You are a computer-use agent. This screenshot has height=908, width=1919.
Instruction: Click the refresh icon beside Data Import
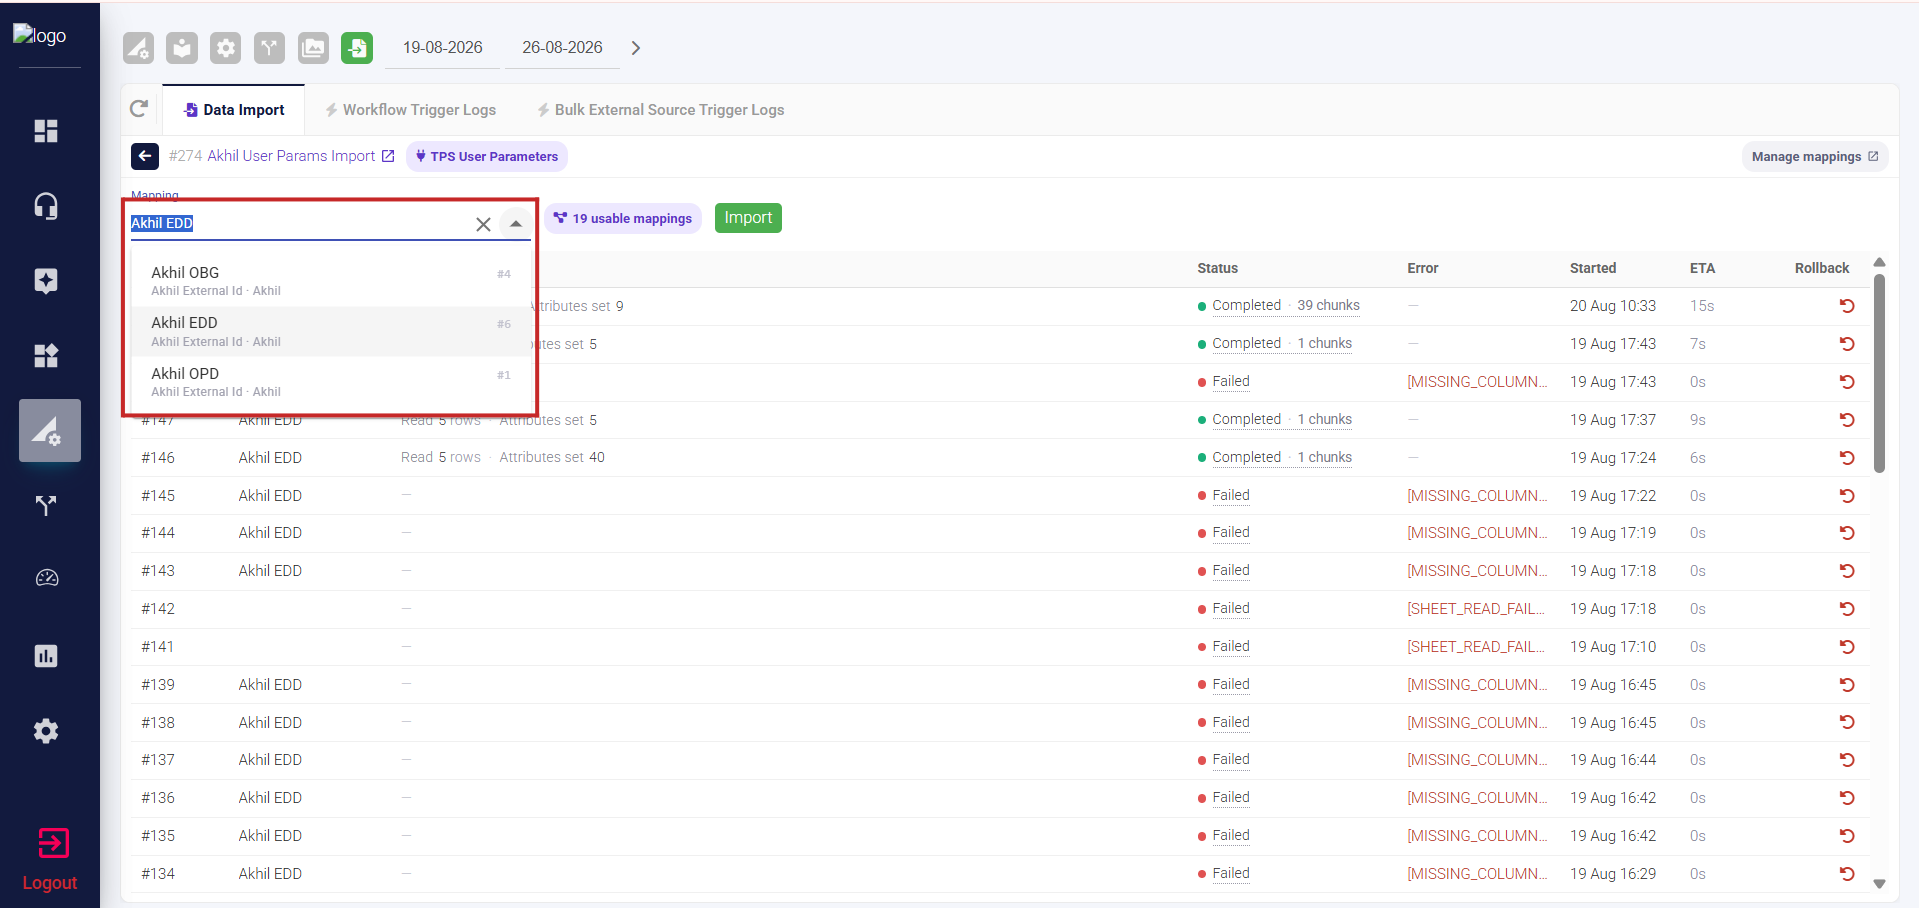pyautogui.click(x=139, y=108)
